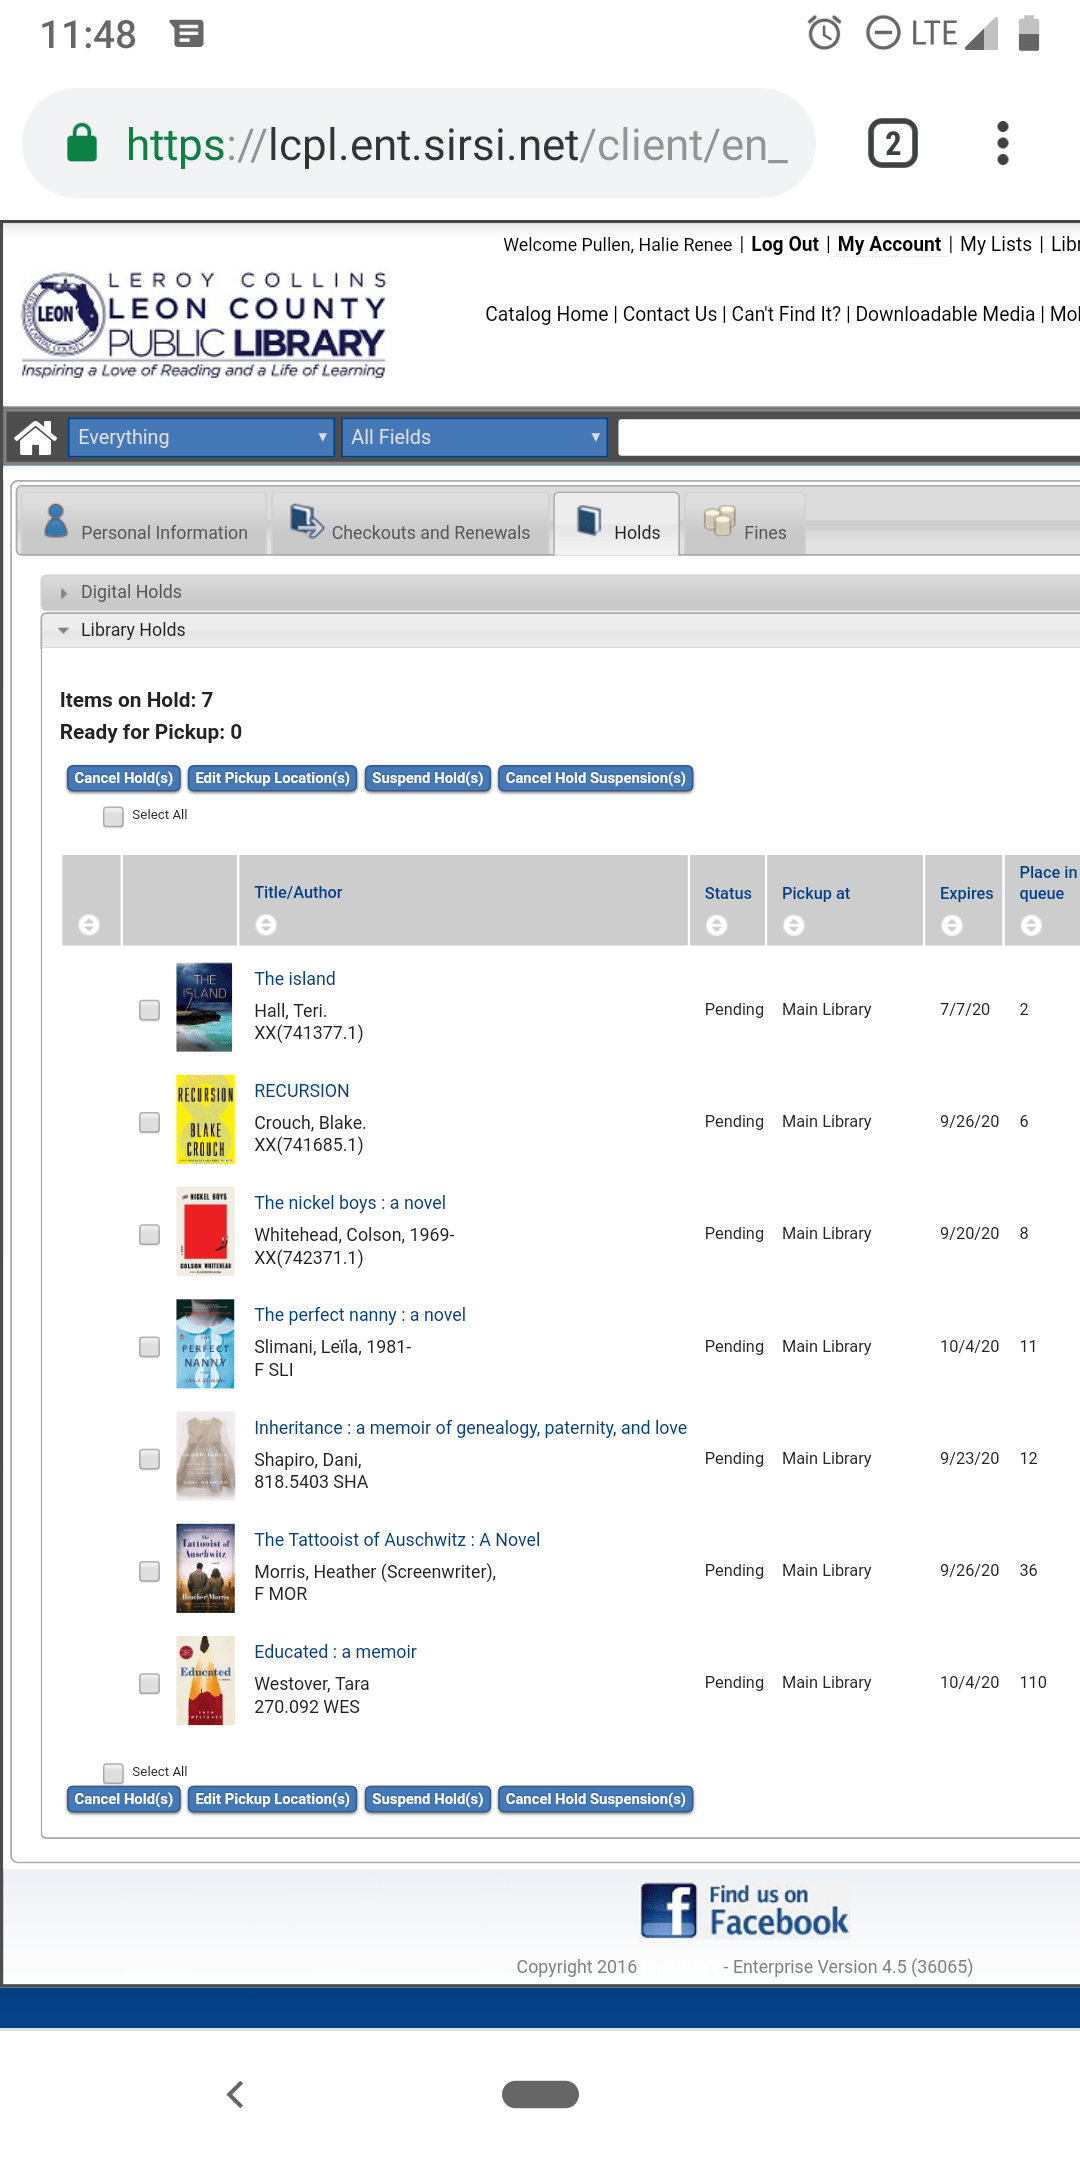Tap the notification icon beside the clock

pyautogui.click(x=187, y=34)
